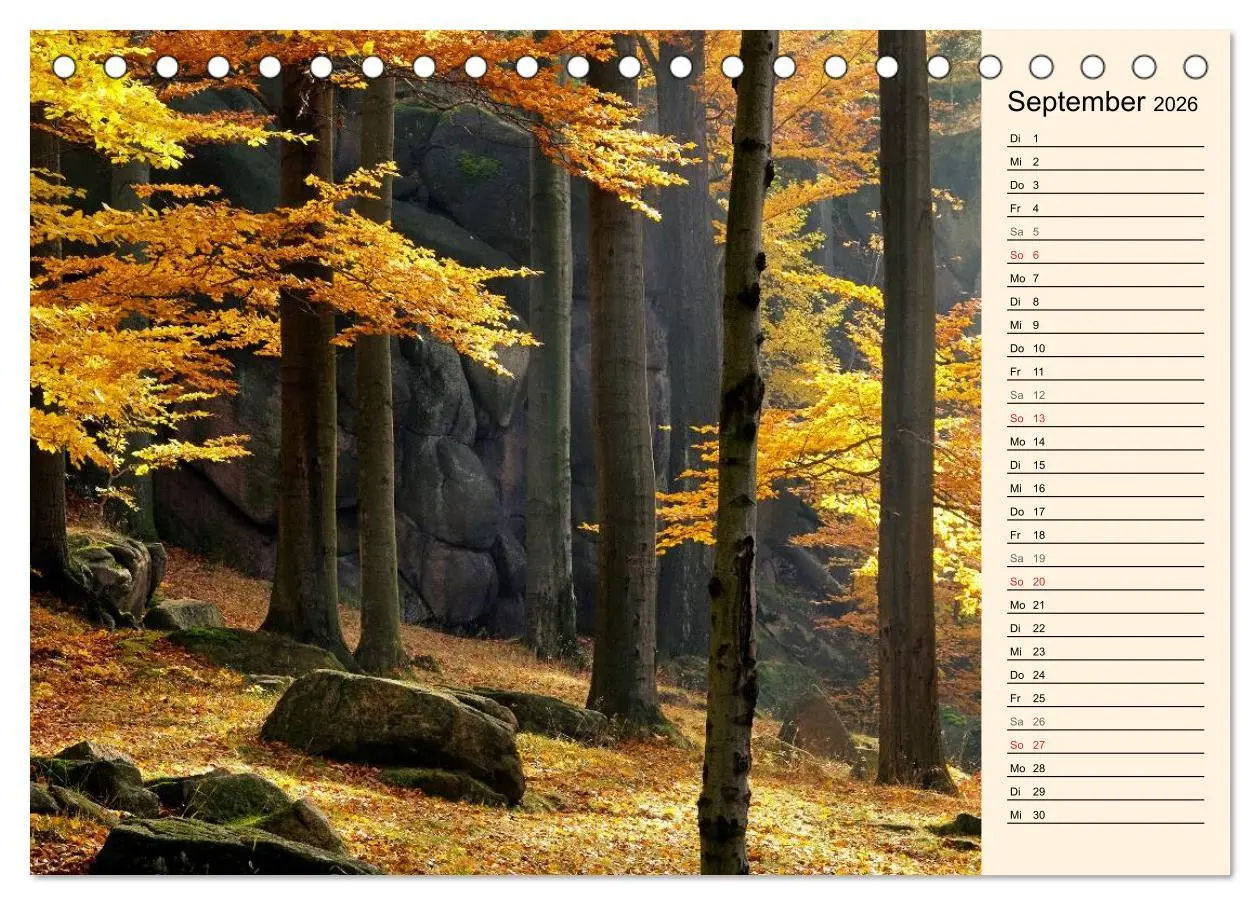Select the row Di 15

(x=1105, y=464)
